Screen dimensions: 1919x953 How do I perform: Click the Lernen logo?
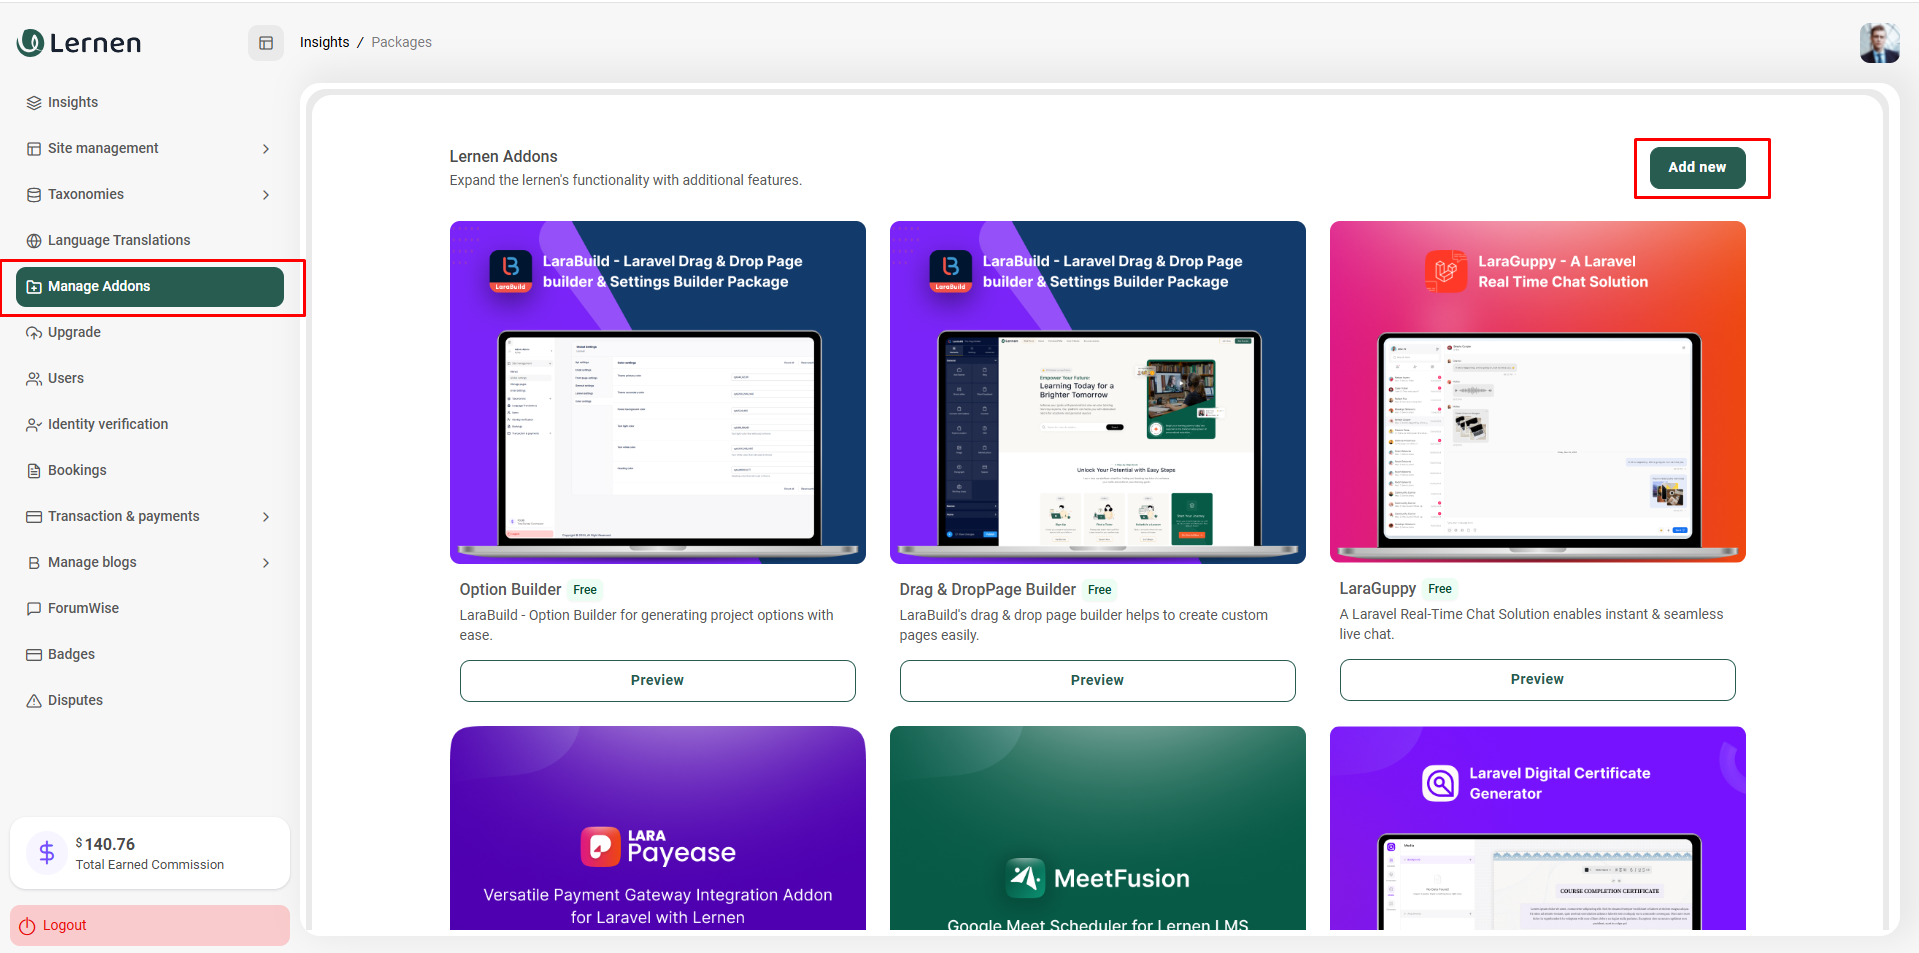(x=80, y=43)
